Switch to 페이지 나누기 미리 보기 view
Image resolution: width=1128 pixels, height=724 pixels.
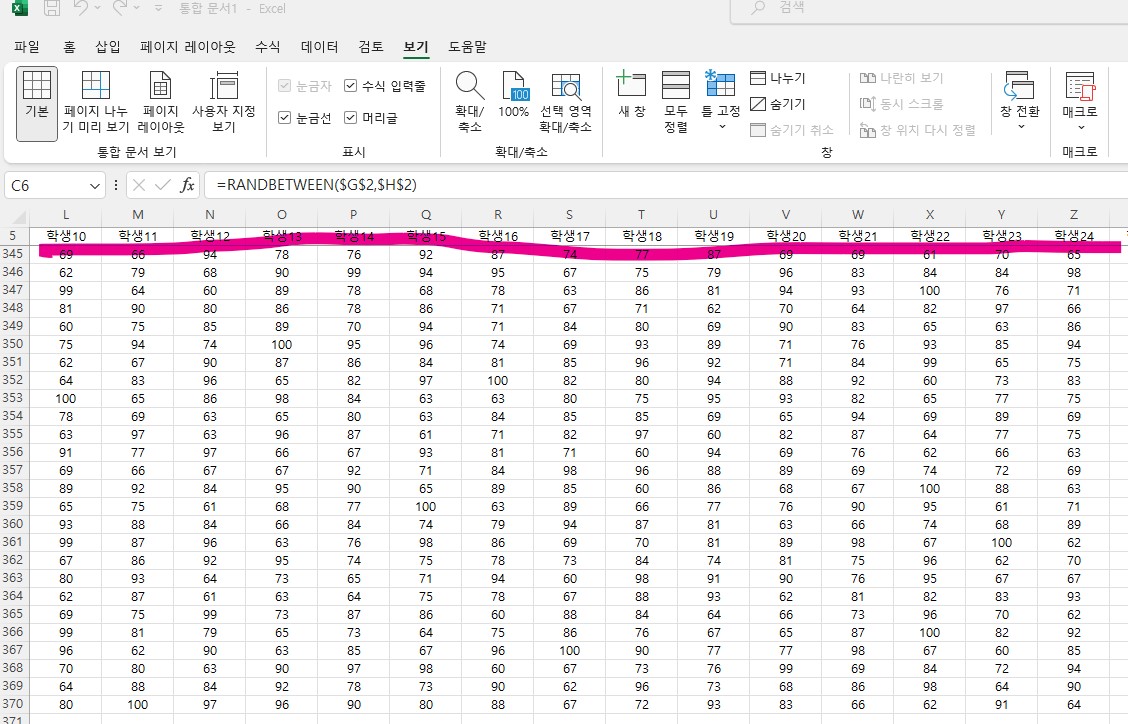(x=95, y=100)
